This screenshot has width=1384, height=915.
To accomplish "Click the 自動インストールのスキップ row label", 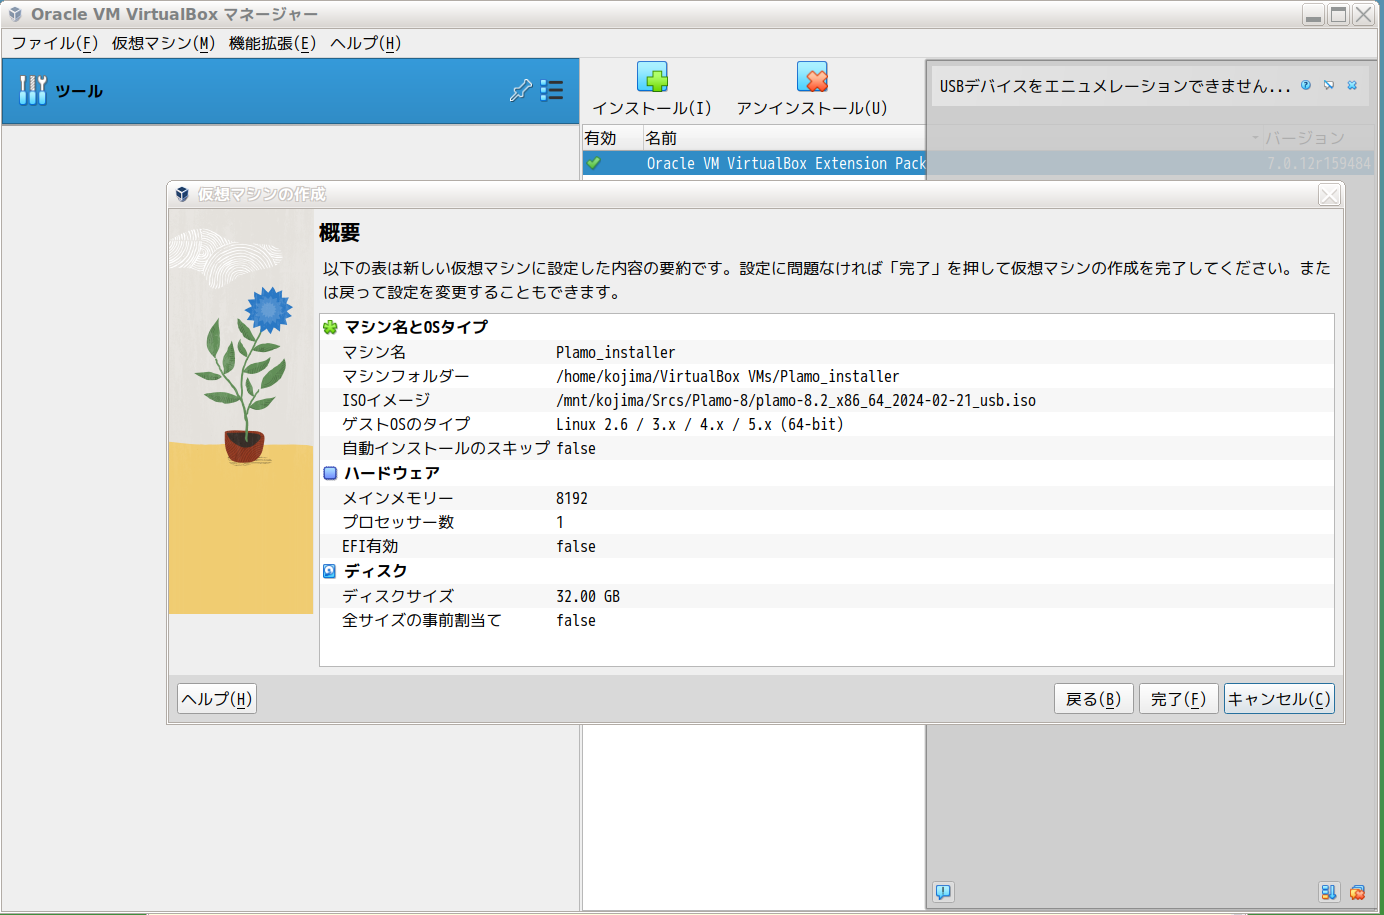I will [x=446, y=448].
